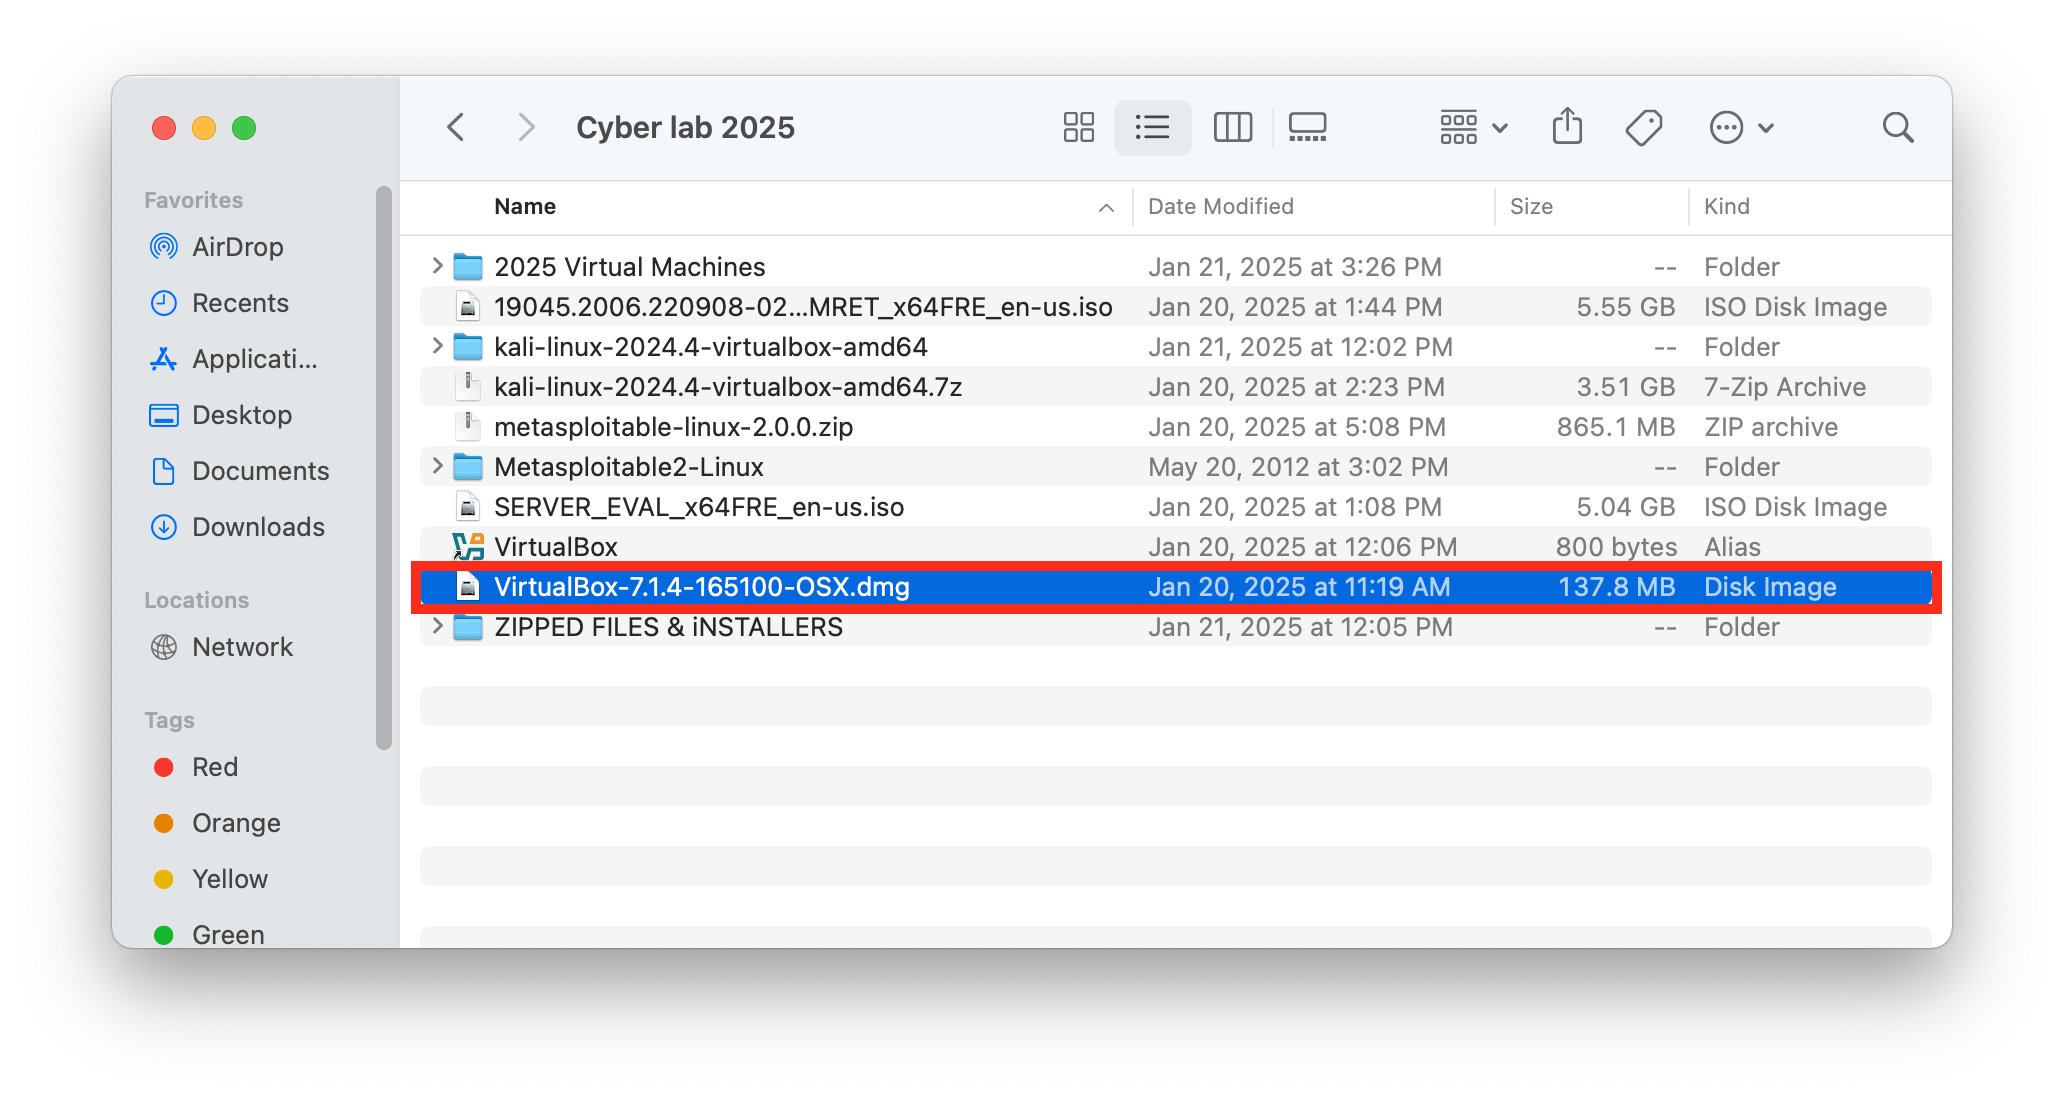Image resolution: width=2064 pixels, height=1096 pixels.
Task: Switch to list view
Action: click(1152, 127)
